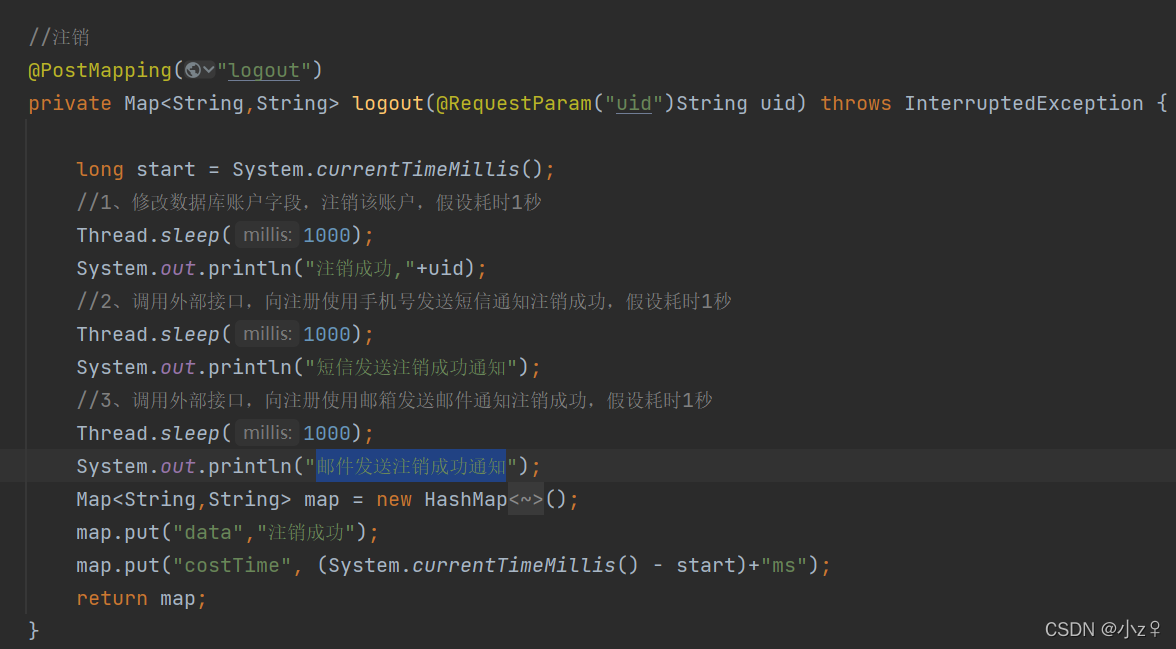The width and height of the screenshot is (1176, 649).
Task: Click the millis: hint in the first Thread.sleep
Action: point(267,235)
